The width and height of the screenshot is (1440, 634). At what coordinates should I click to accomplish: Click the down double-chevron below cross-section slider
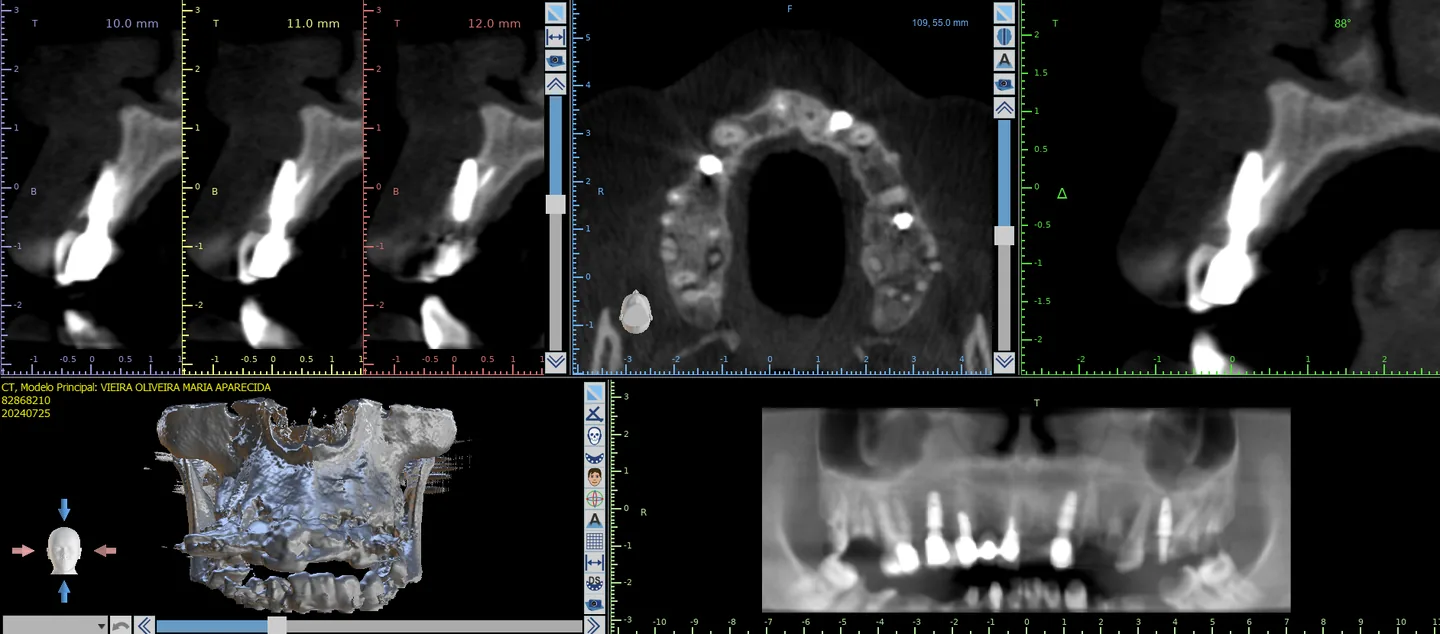556,361
